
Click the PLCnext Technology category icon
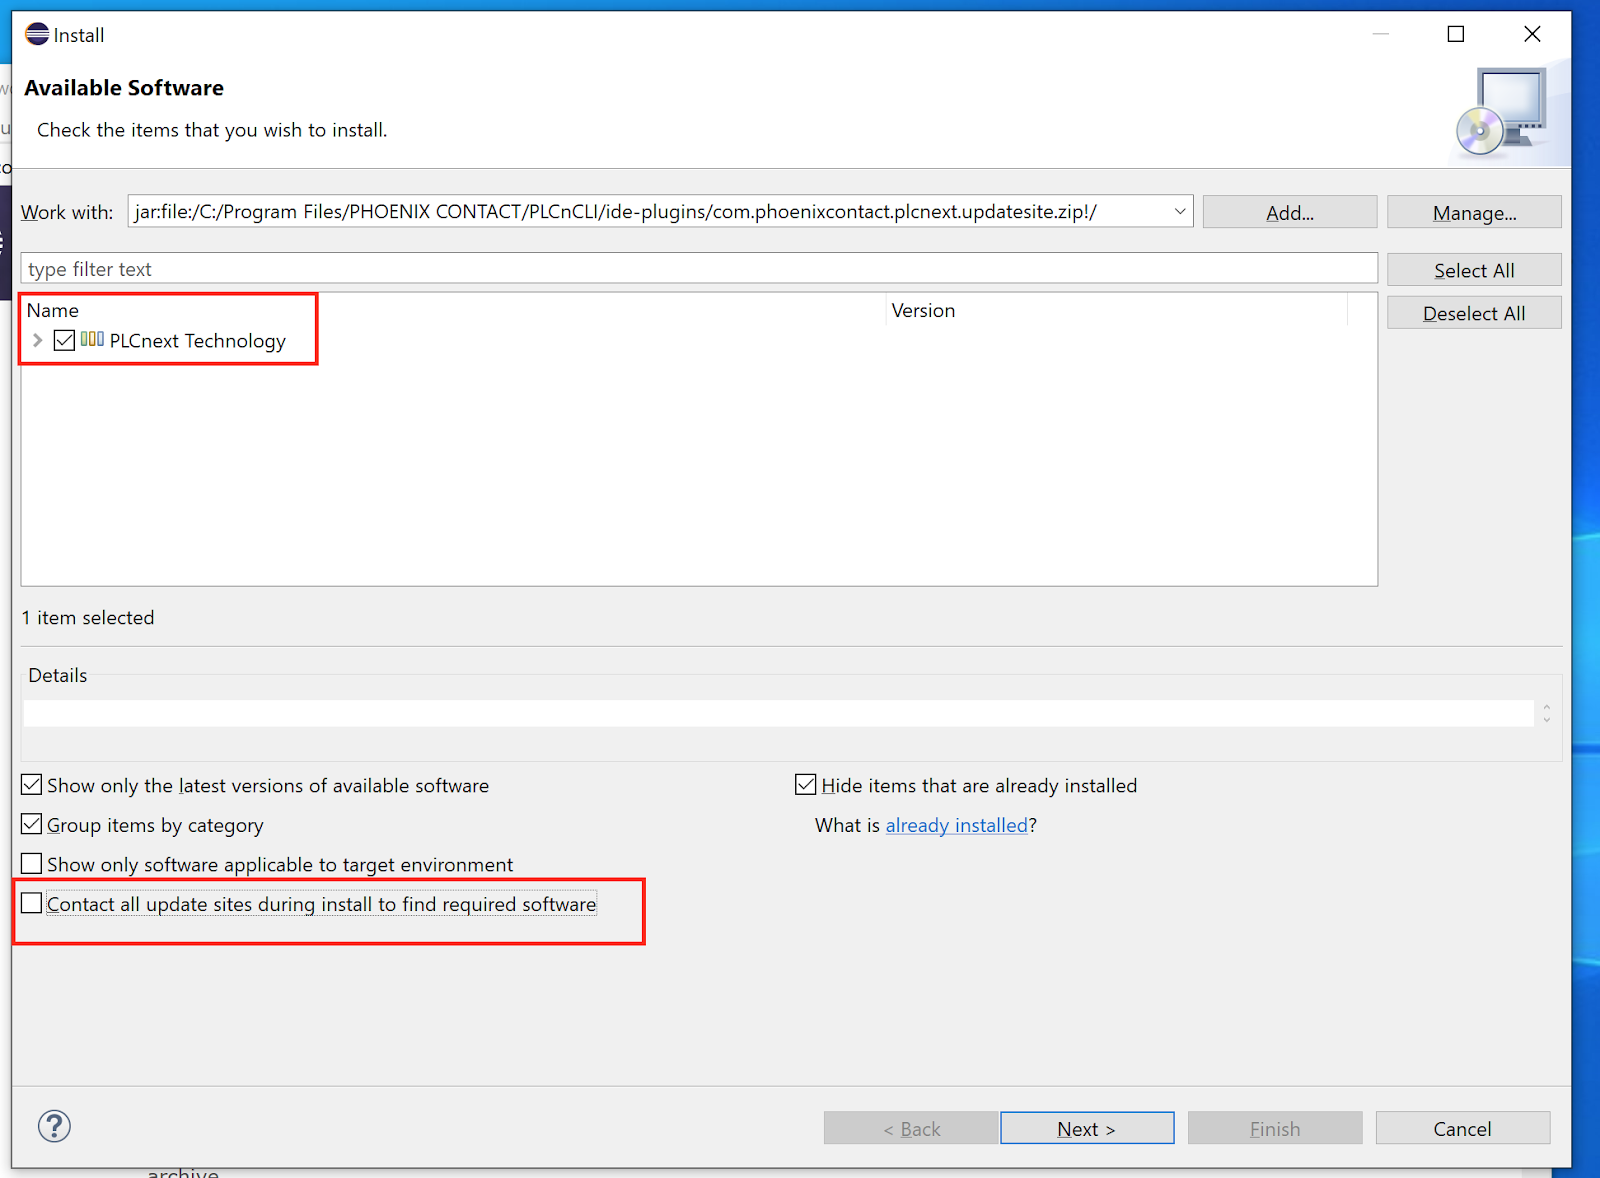pos(92,339)
